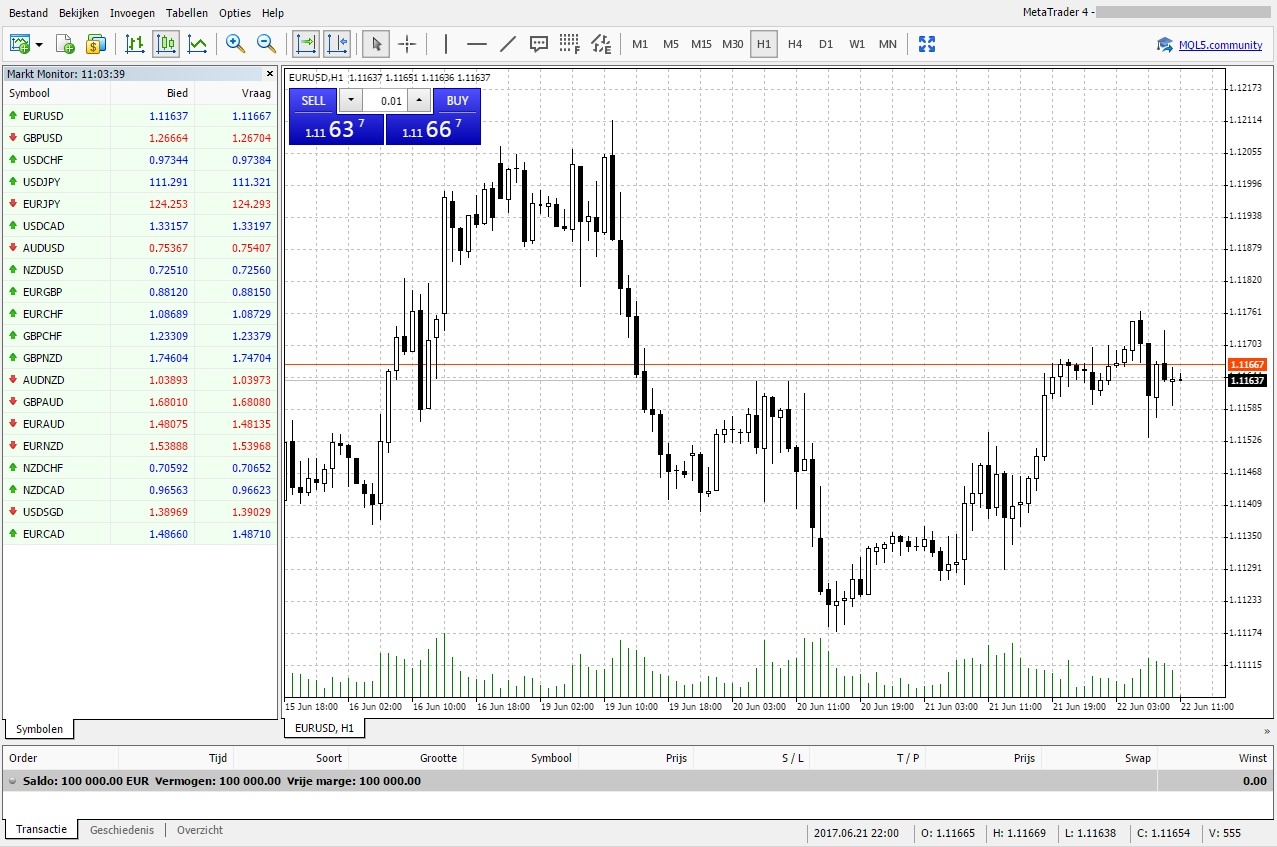Switch chart to bar chart mode
This screenshot has height=847, width=1277.
135,44
